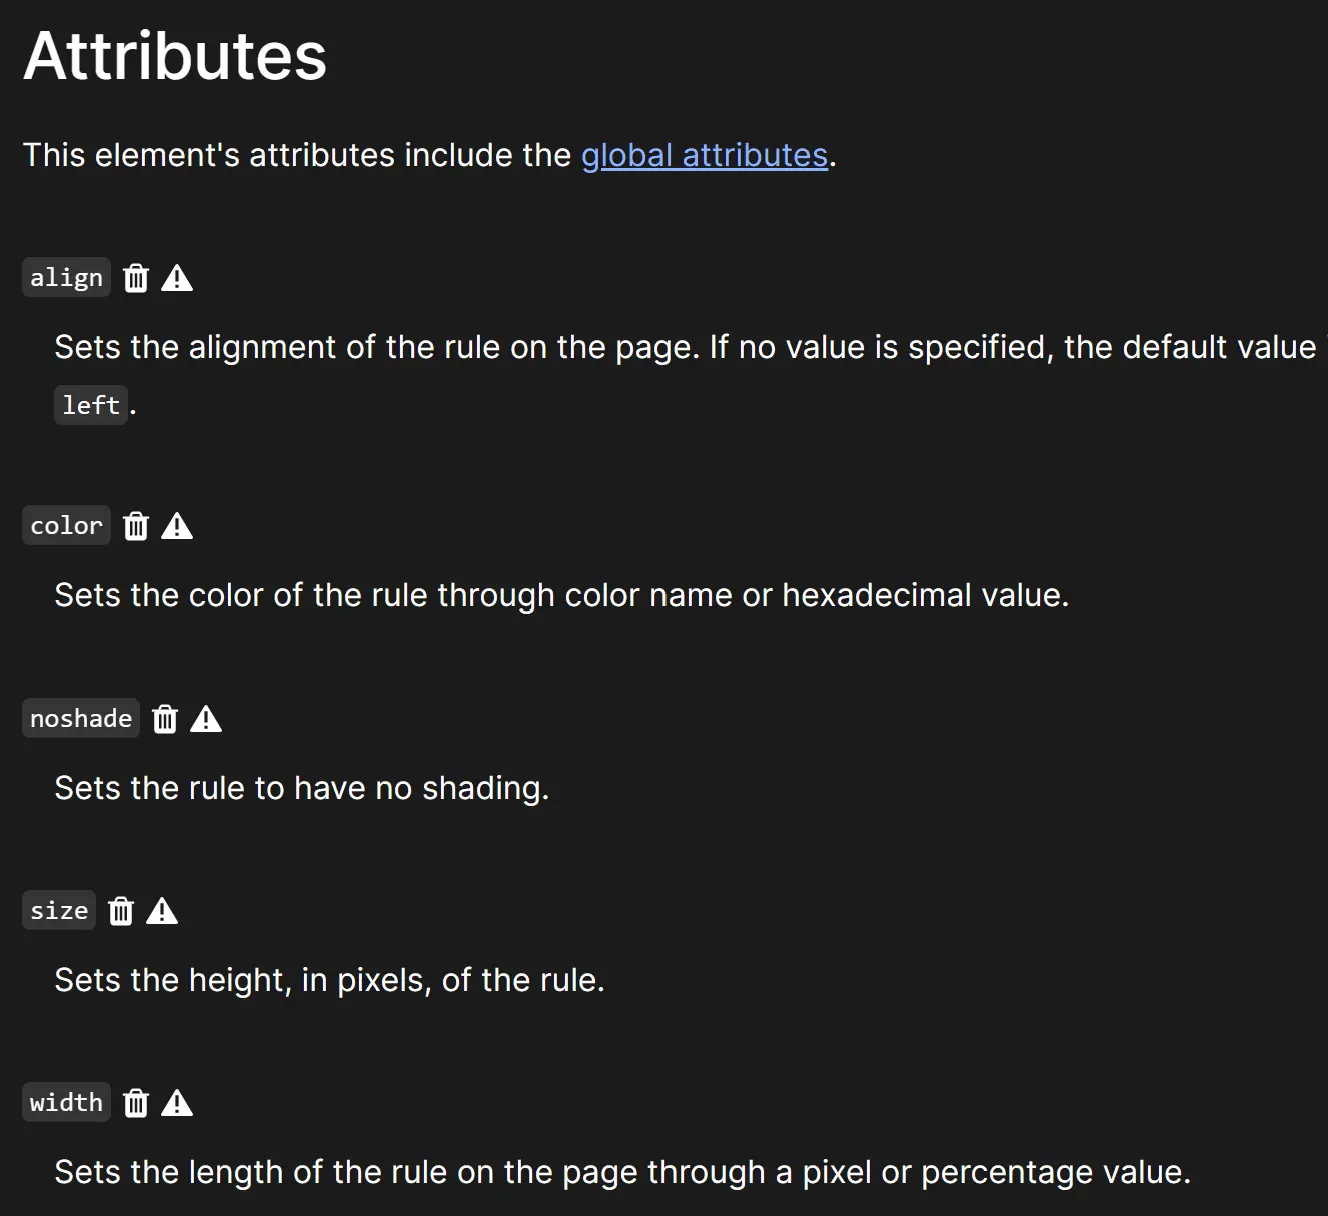Click the noshade attribute code label
This screenshot has height=1216, width=1328.
(x=81, y=718)
